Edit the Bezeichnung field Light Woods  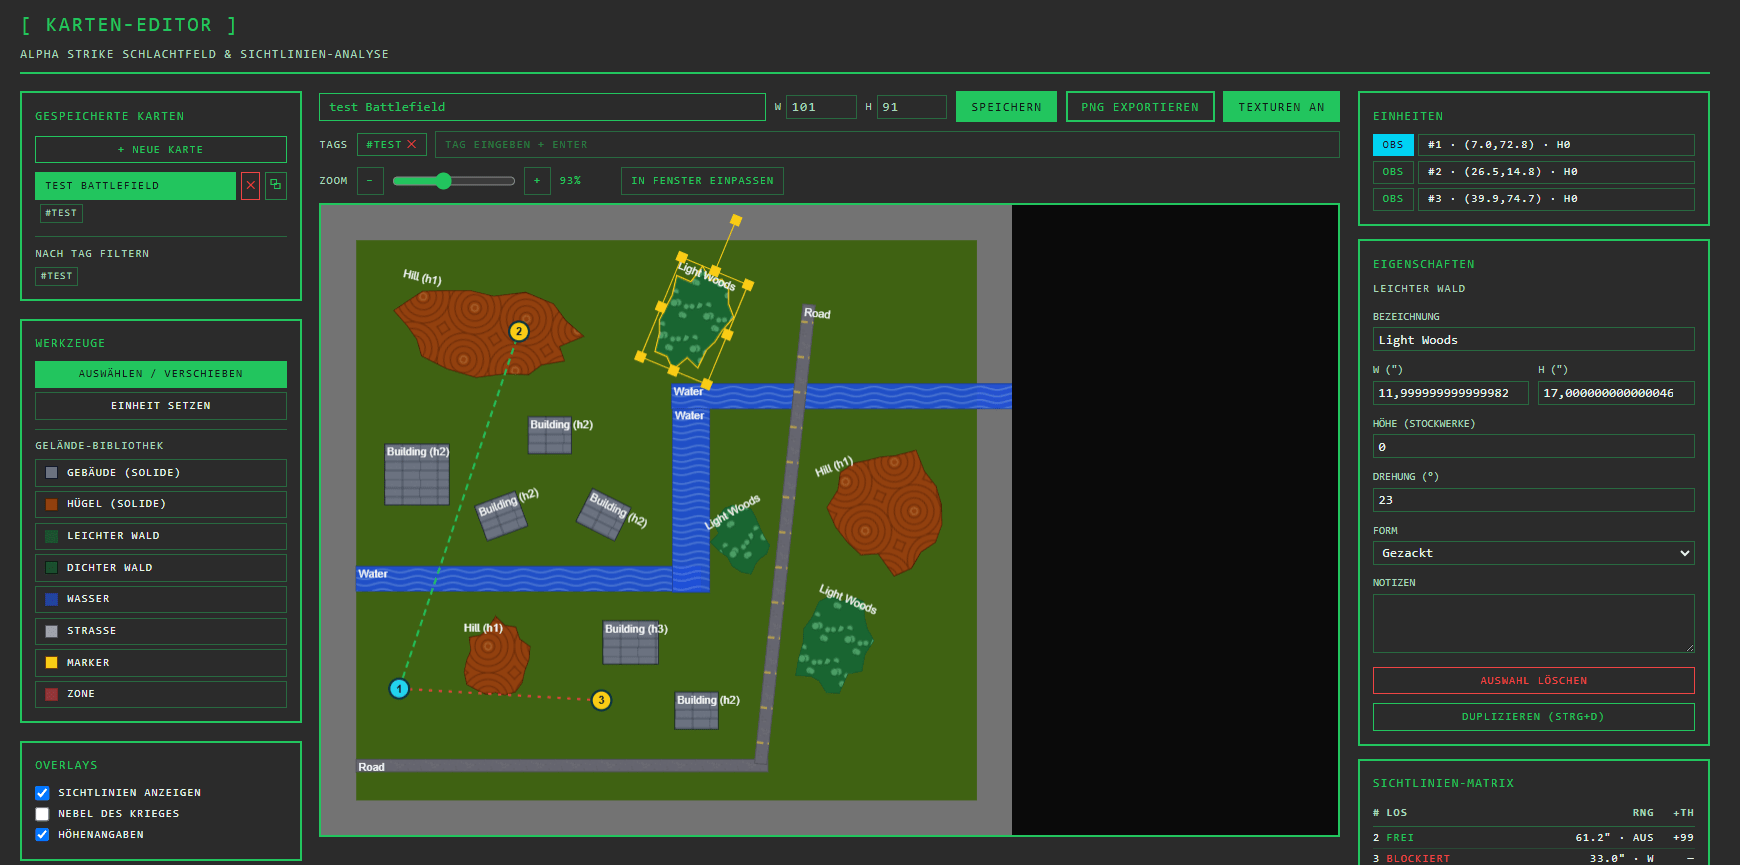(x=1533, y=340)
